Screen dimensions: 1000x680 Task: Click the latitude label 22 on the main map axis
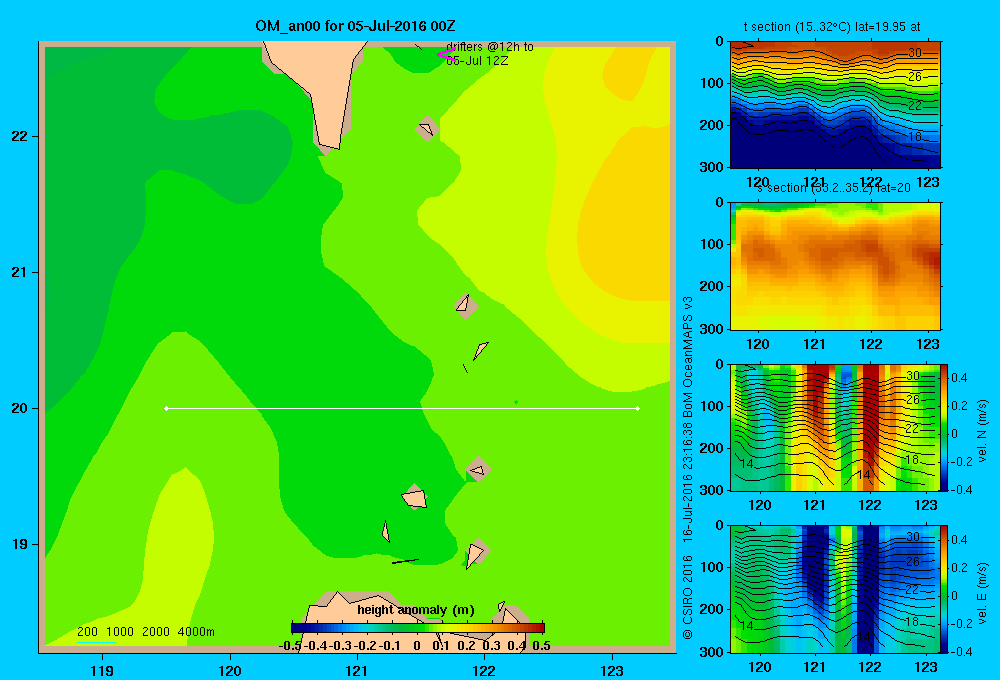tap(20, 137)
